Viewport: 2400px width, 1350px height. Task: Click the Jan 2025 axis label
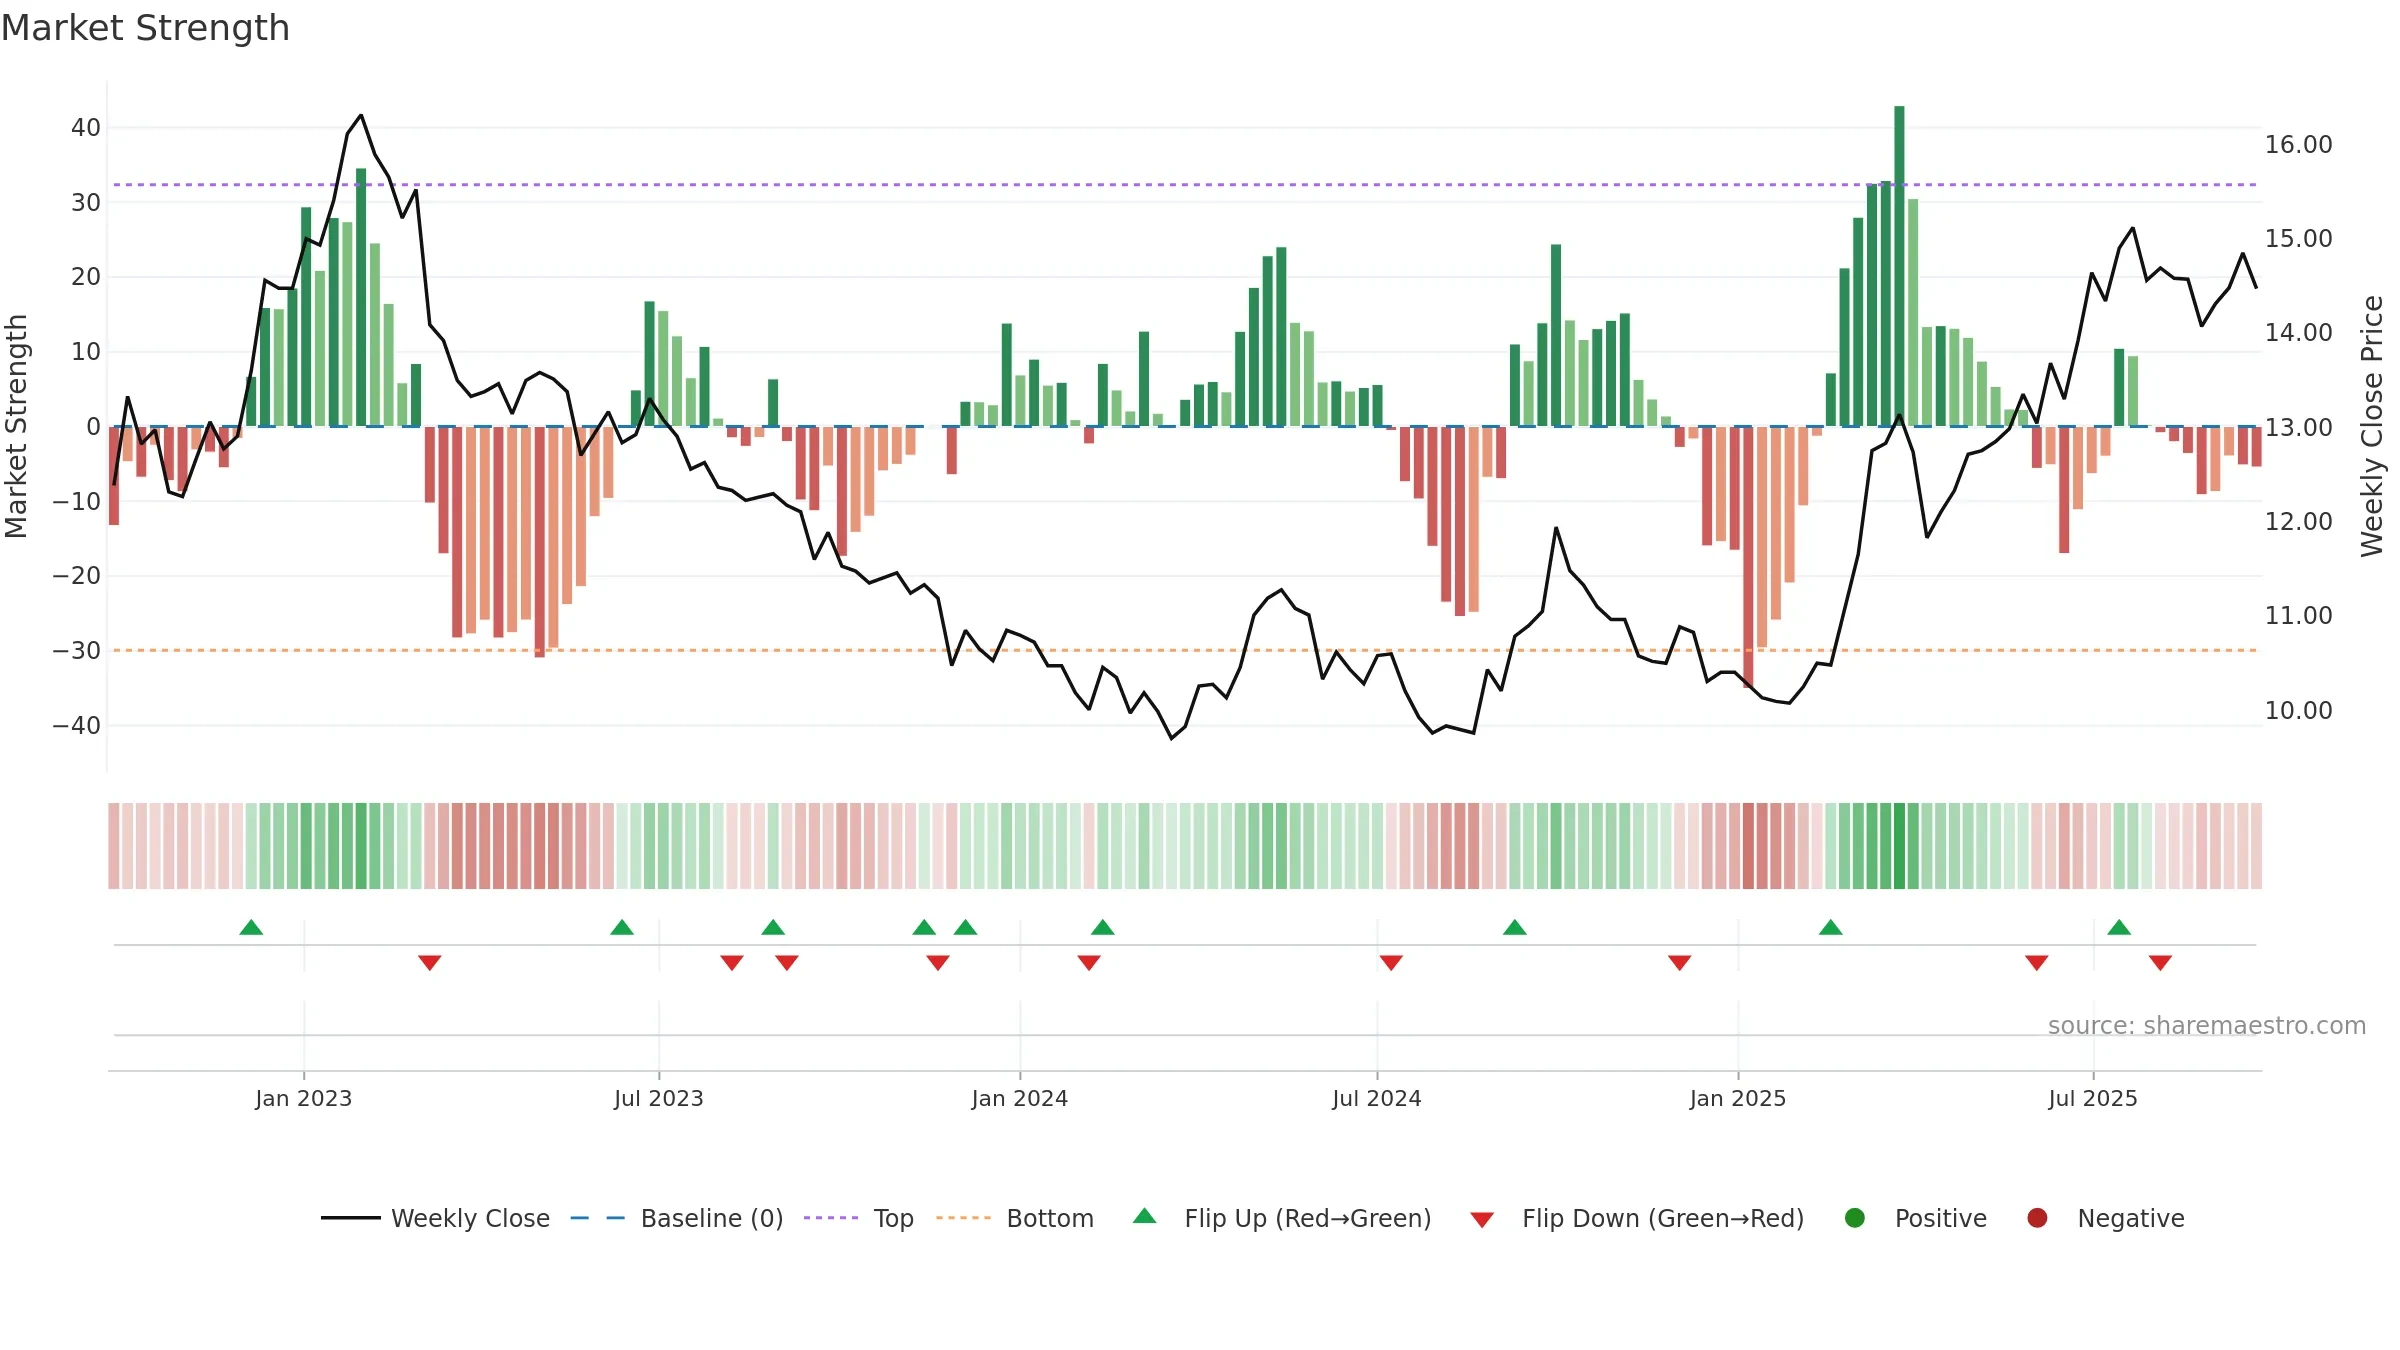coord(1738,1098)
